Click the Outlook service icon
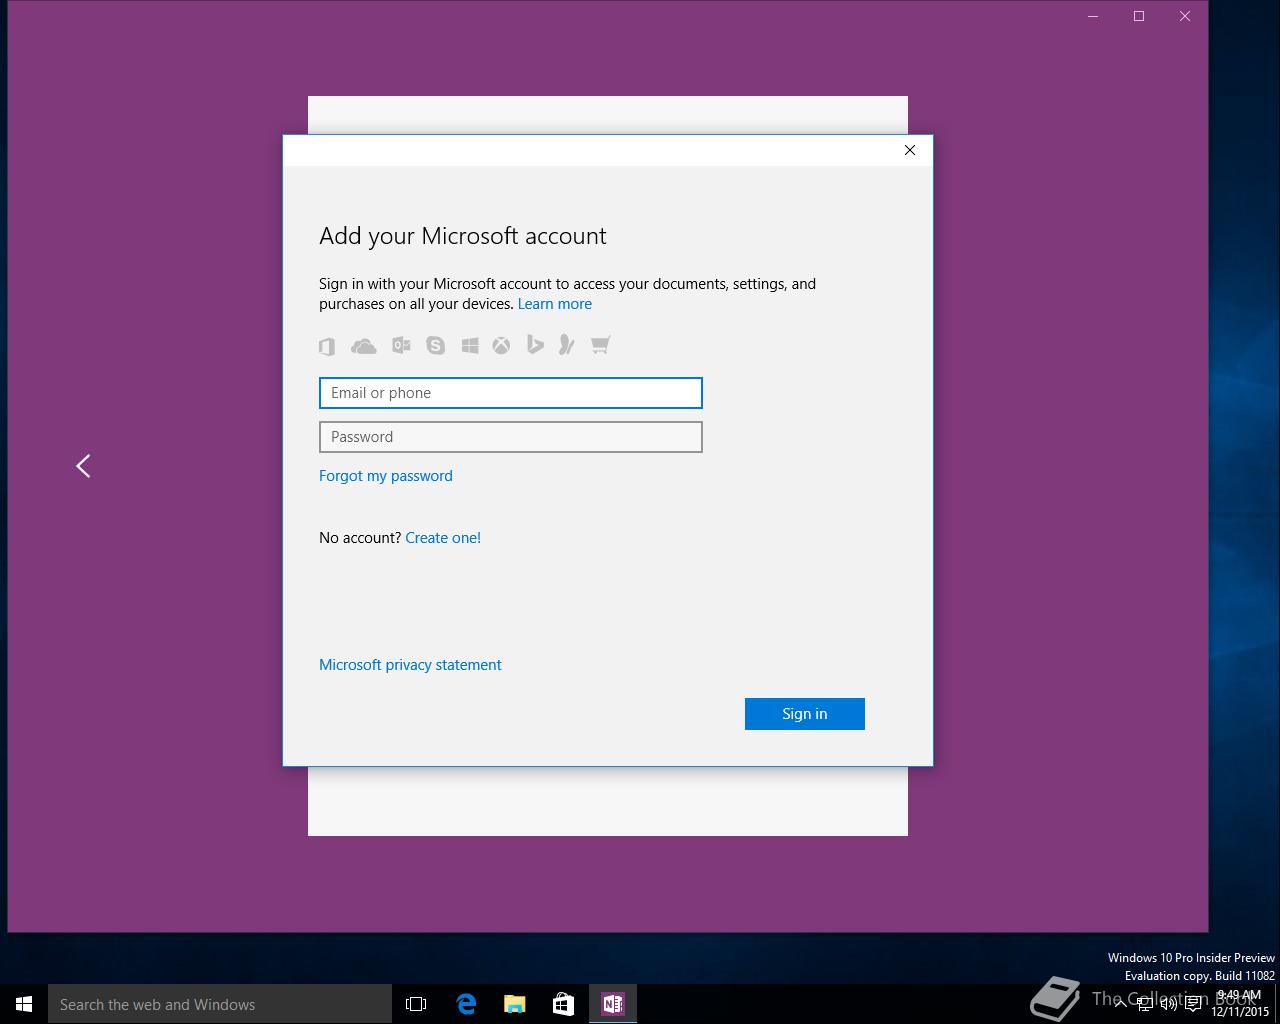 coord(401,345)
